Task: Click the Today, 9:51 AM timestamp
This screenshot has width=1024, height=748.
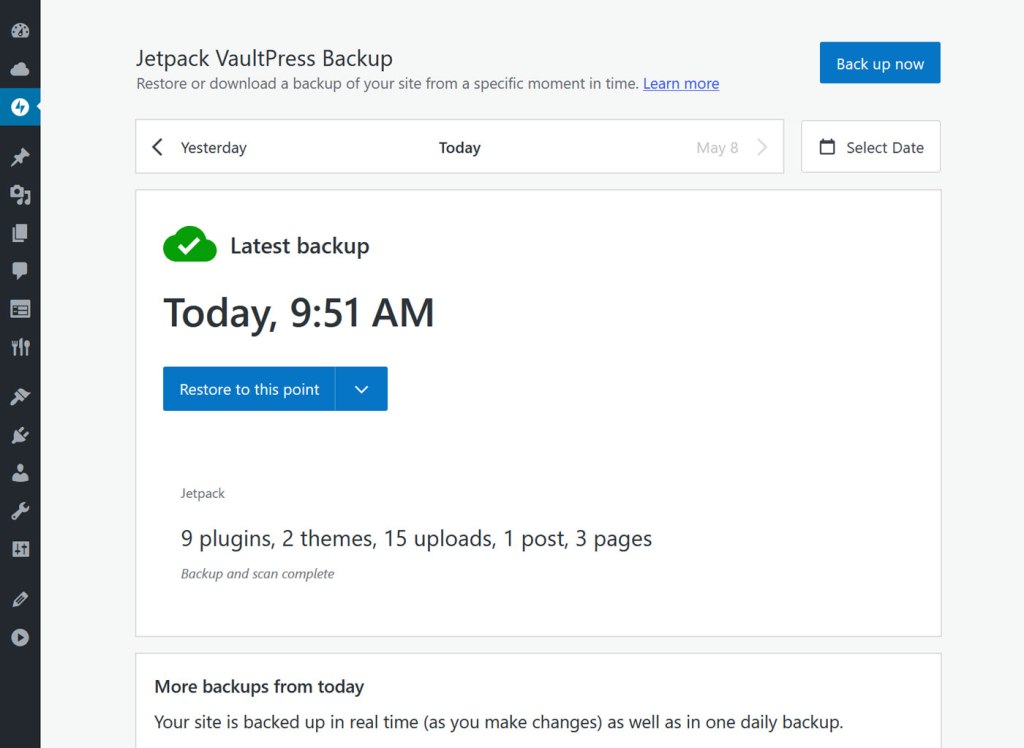Action: (298, 313)
